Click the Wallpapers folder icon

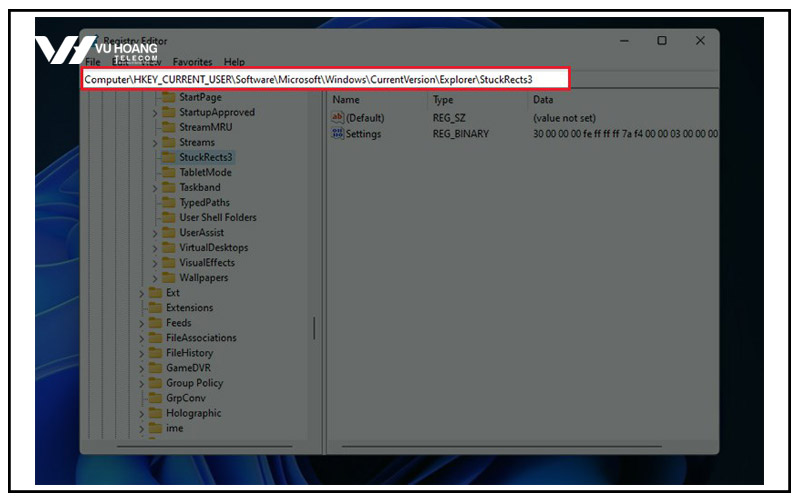[168, 278]
